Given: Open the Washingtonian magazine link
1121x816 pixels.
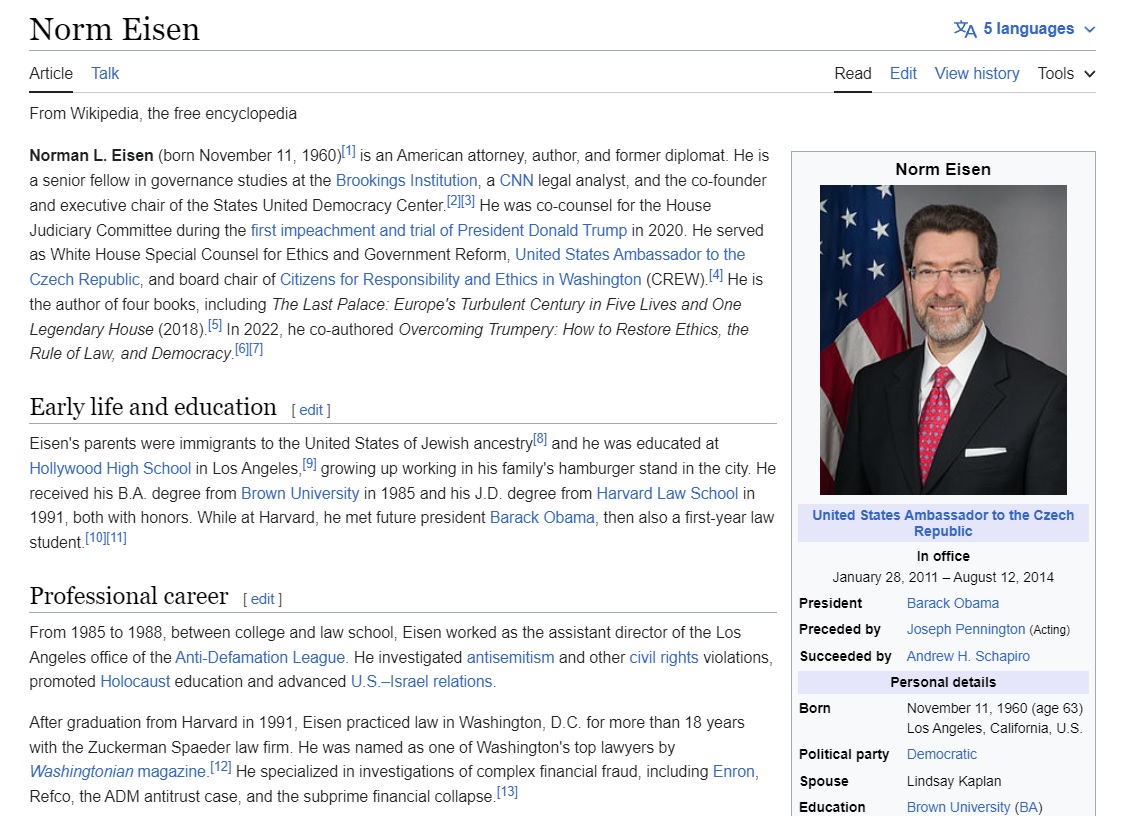Looking at the screenshot, I should point(117,772).
